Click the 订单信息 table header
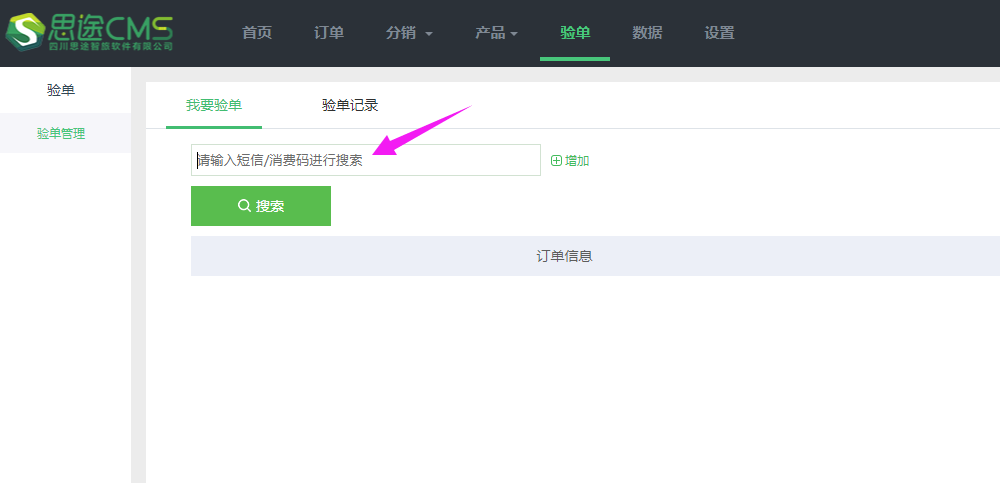 (x=565, y=256)
